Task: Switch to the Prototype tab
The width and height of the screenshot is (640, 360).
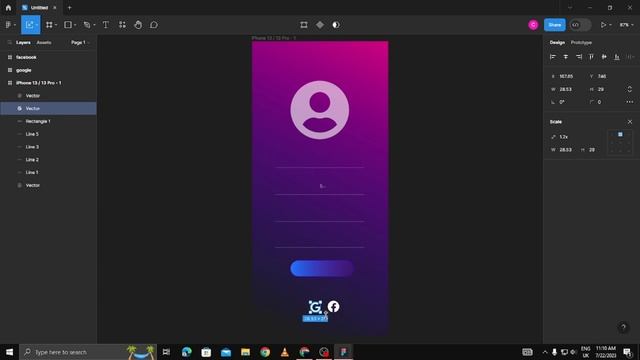Action: coord(581,42)
